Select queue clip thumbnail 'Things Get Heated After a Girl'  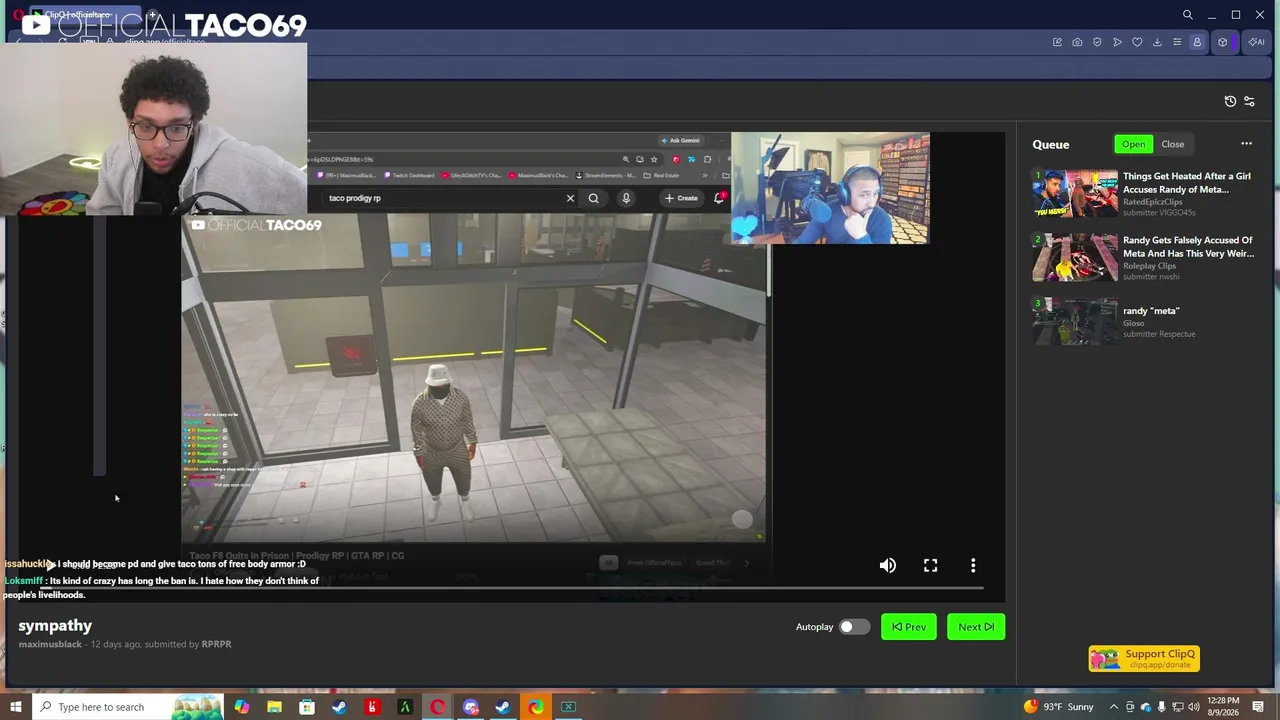click(1075, 193)
